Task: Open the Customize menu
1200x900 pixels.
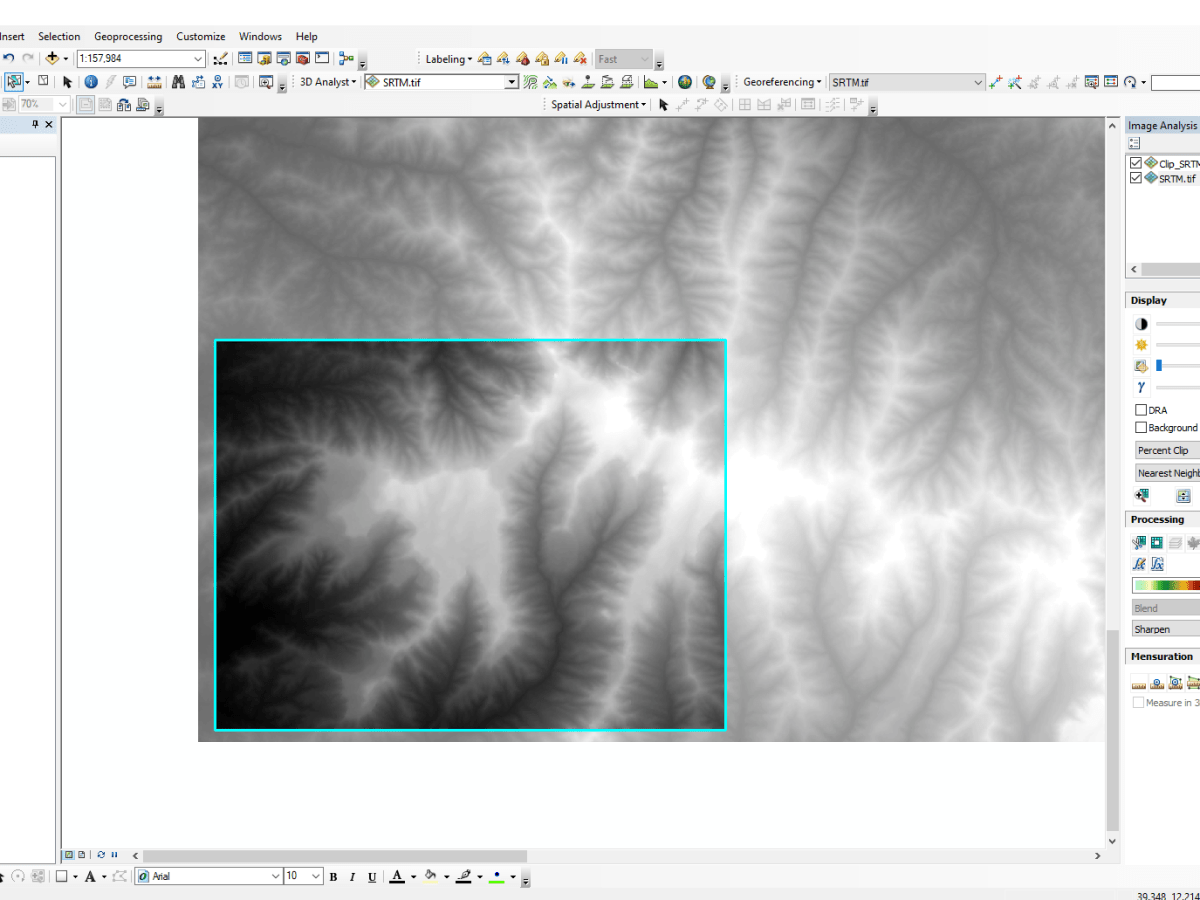Action: (x=200, y=36)
